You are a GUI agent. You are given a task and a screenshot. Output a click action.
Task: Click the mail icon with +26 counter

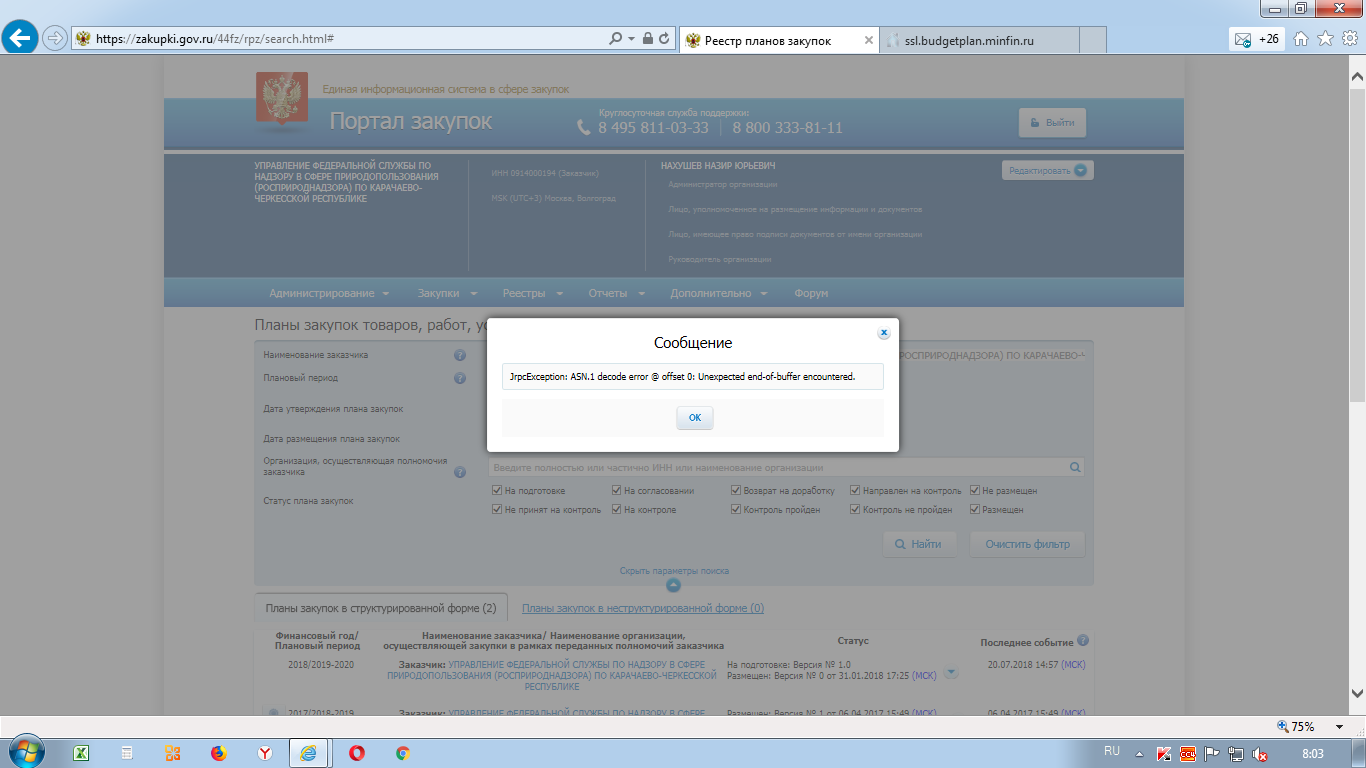point(1257,39)
